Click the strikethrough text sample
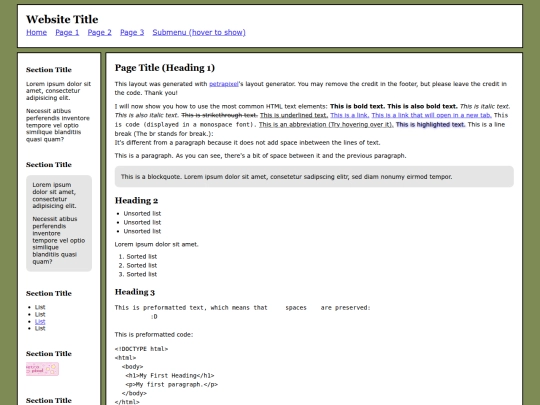Image resolution: width=540 pixels, height=405 pixels. click(x=219, y=115)
